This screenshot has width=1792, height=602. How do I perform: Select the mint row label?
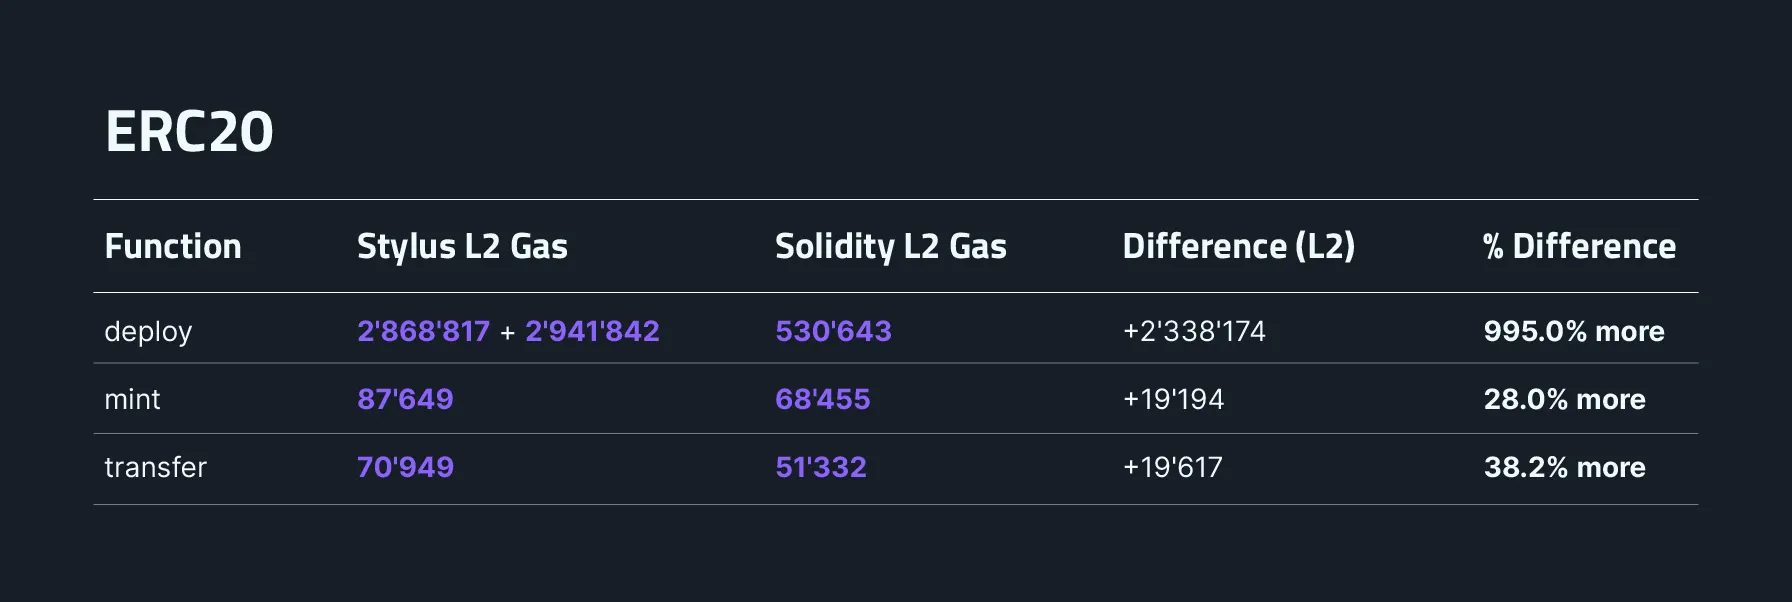(x=132, y=399)
